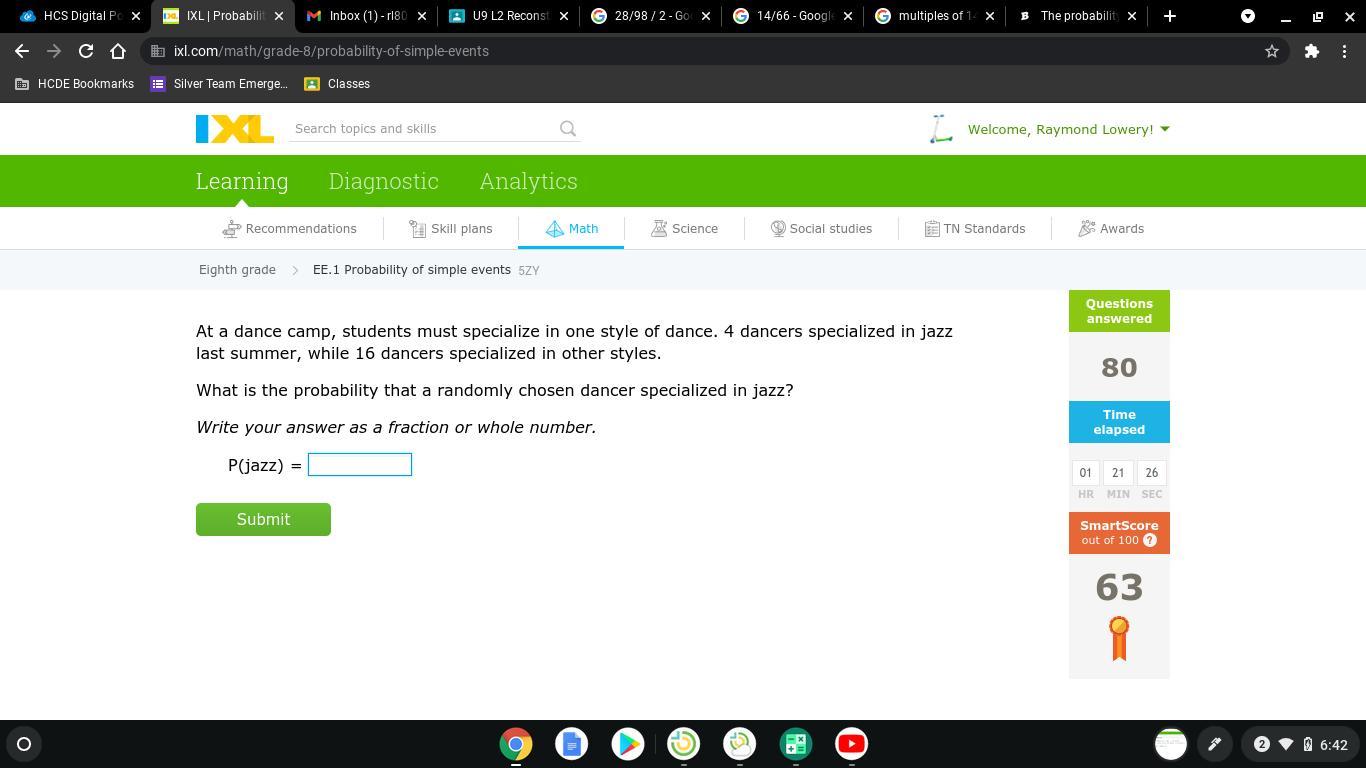Switch to the HCS Digital tab

pos(80,16)
